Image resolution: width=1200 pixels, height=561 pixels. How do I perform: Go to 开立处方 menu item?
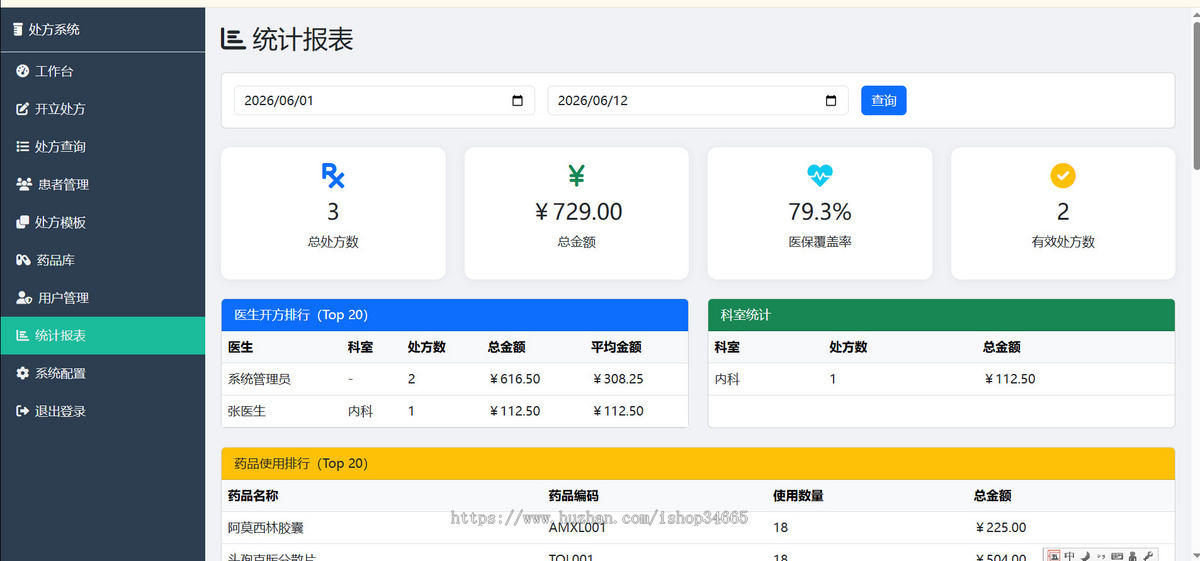(x=103, y=109)
